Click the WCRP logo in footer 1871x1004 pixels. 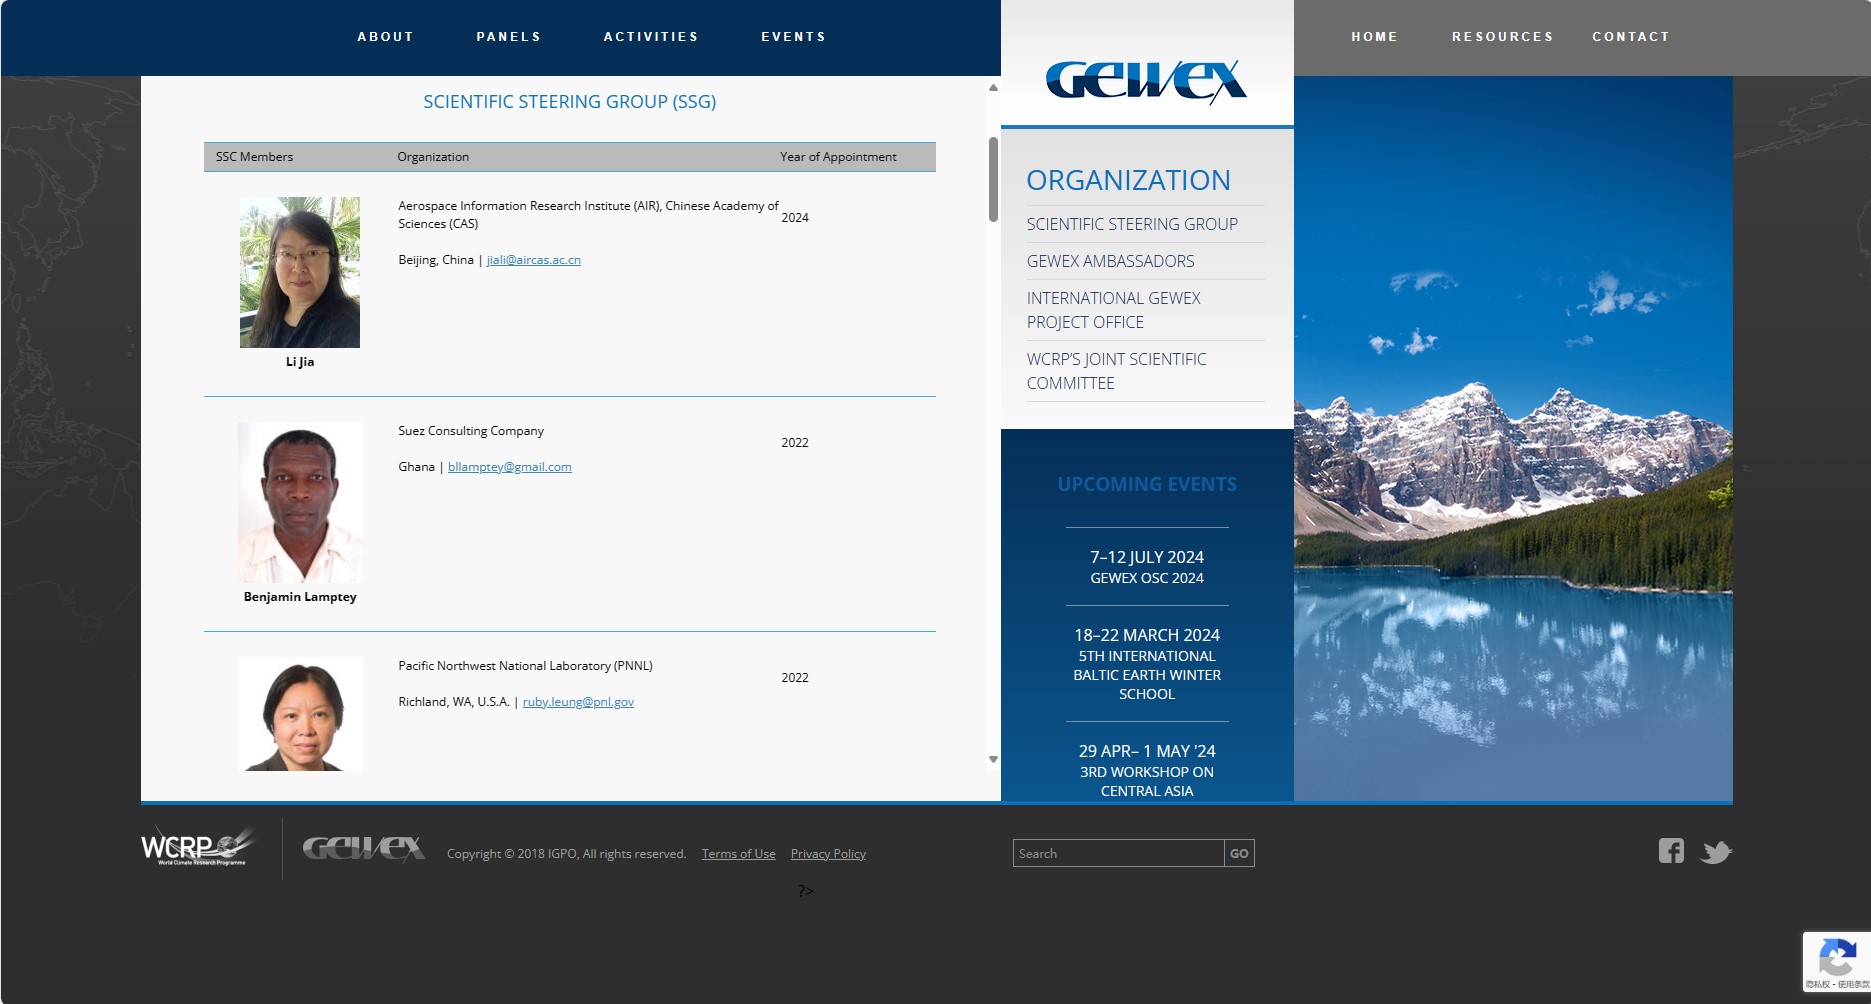point(198,847)
